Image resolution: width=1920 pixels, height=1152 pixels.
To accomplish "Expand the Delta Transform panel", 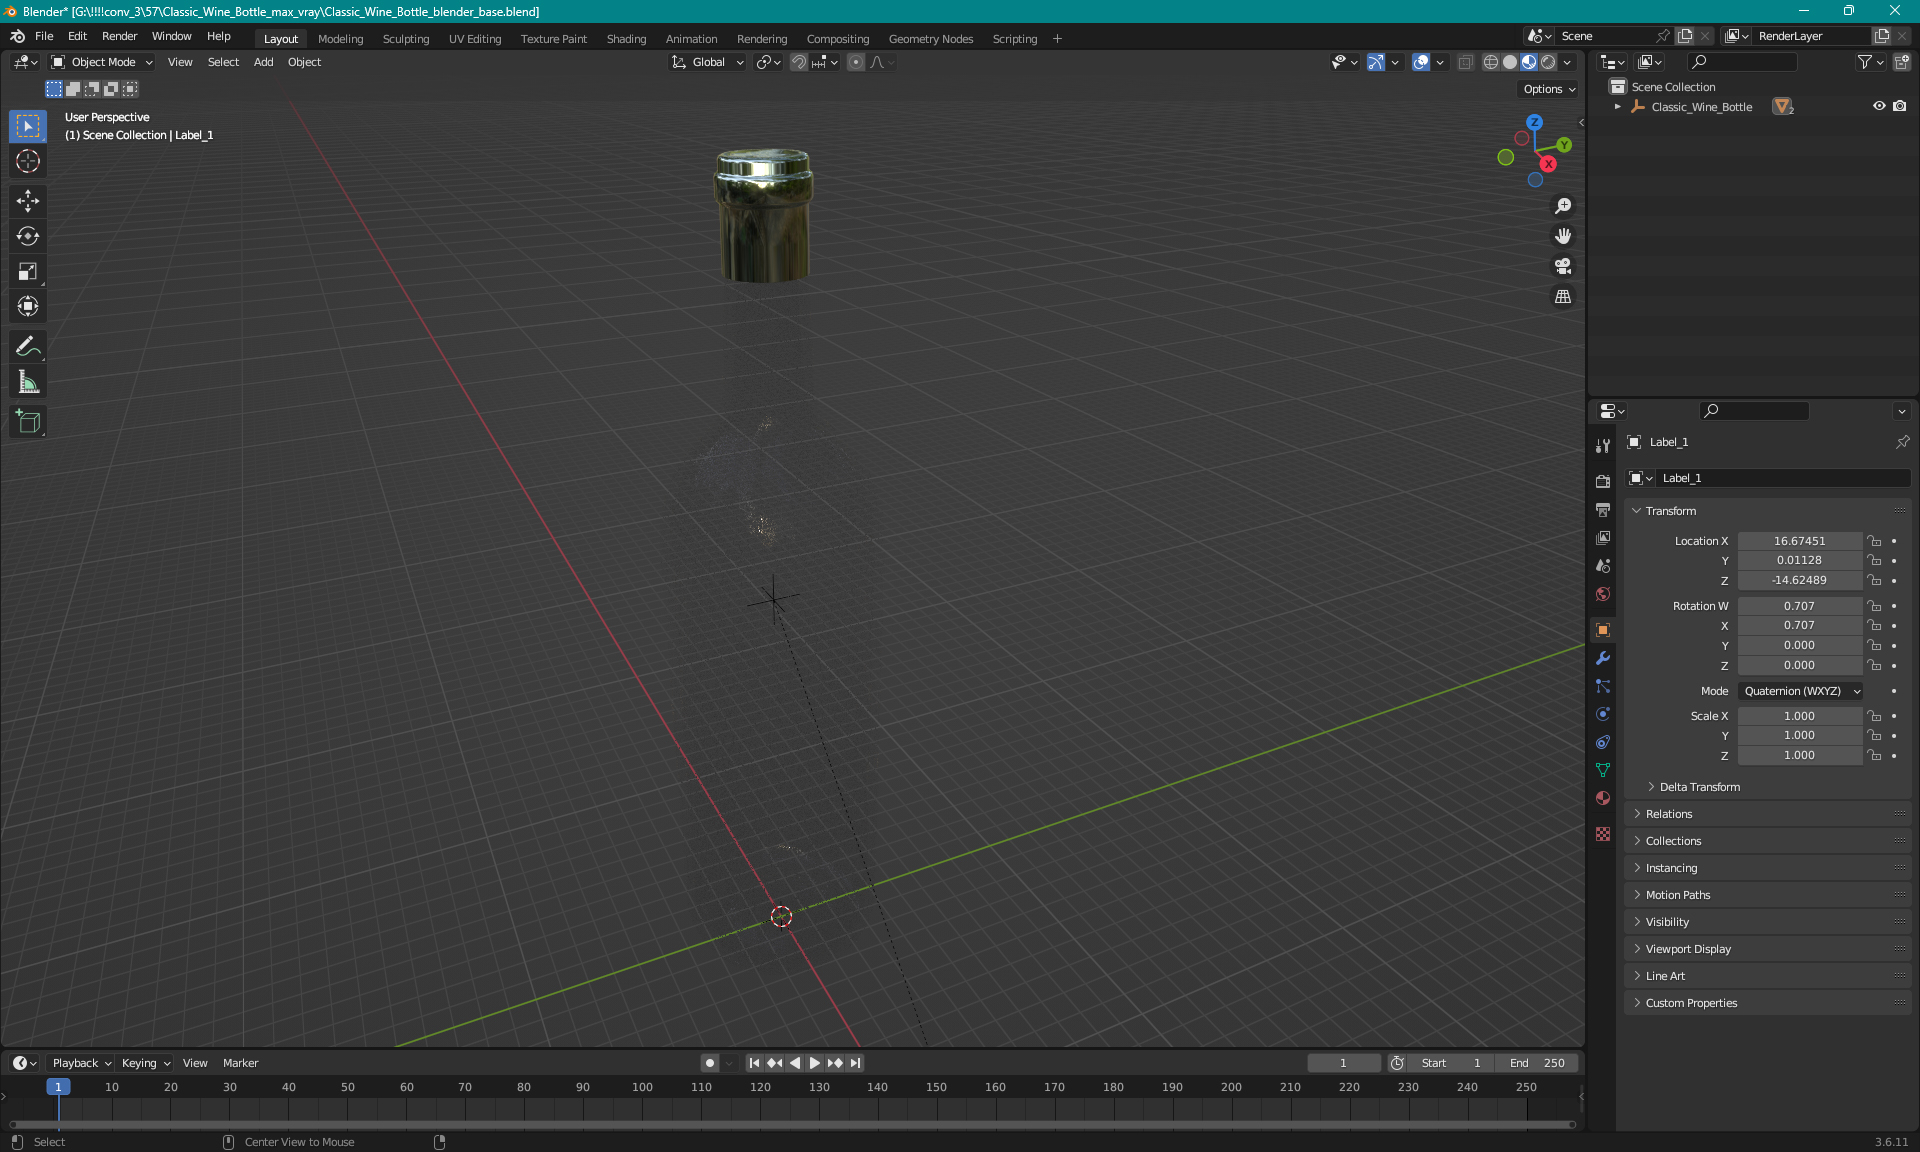I will point(1699,787).
